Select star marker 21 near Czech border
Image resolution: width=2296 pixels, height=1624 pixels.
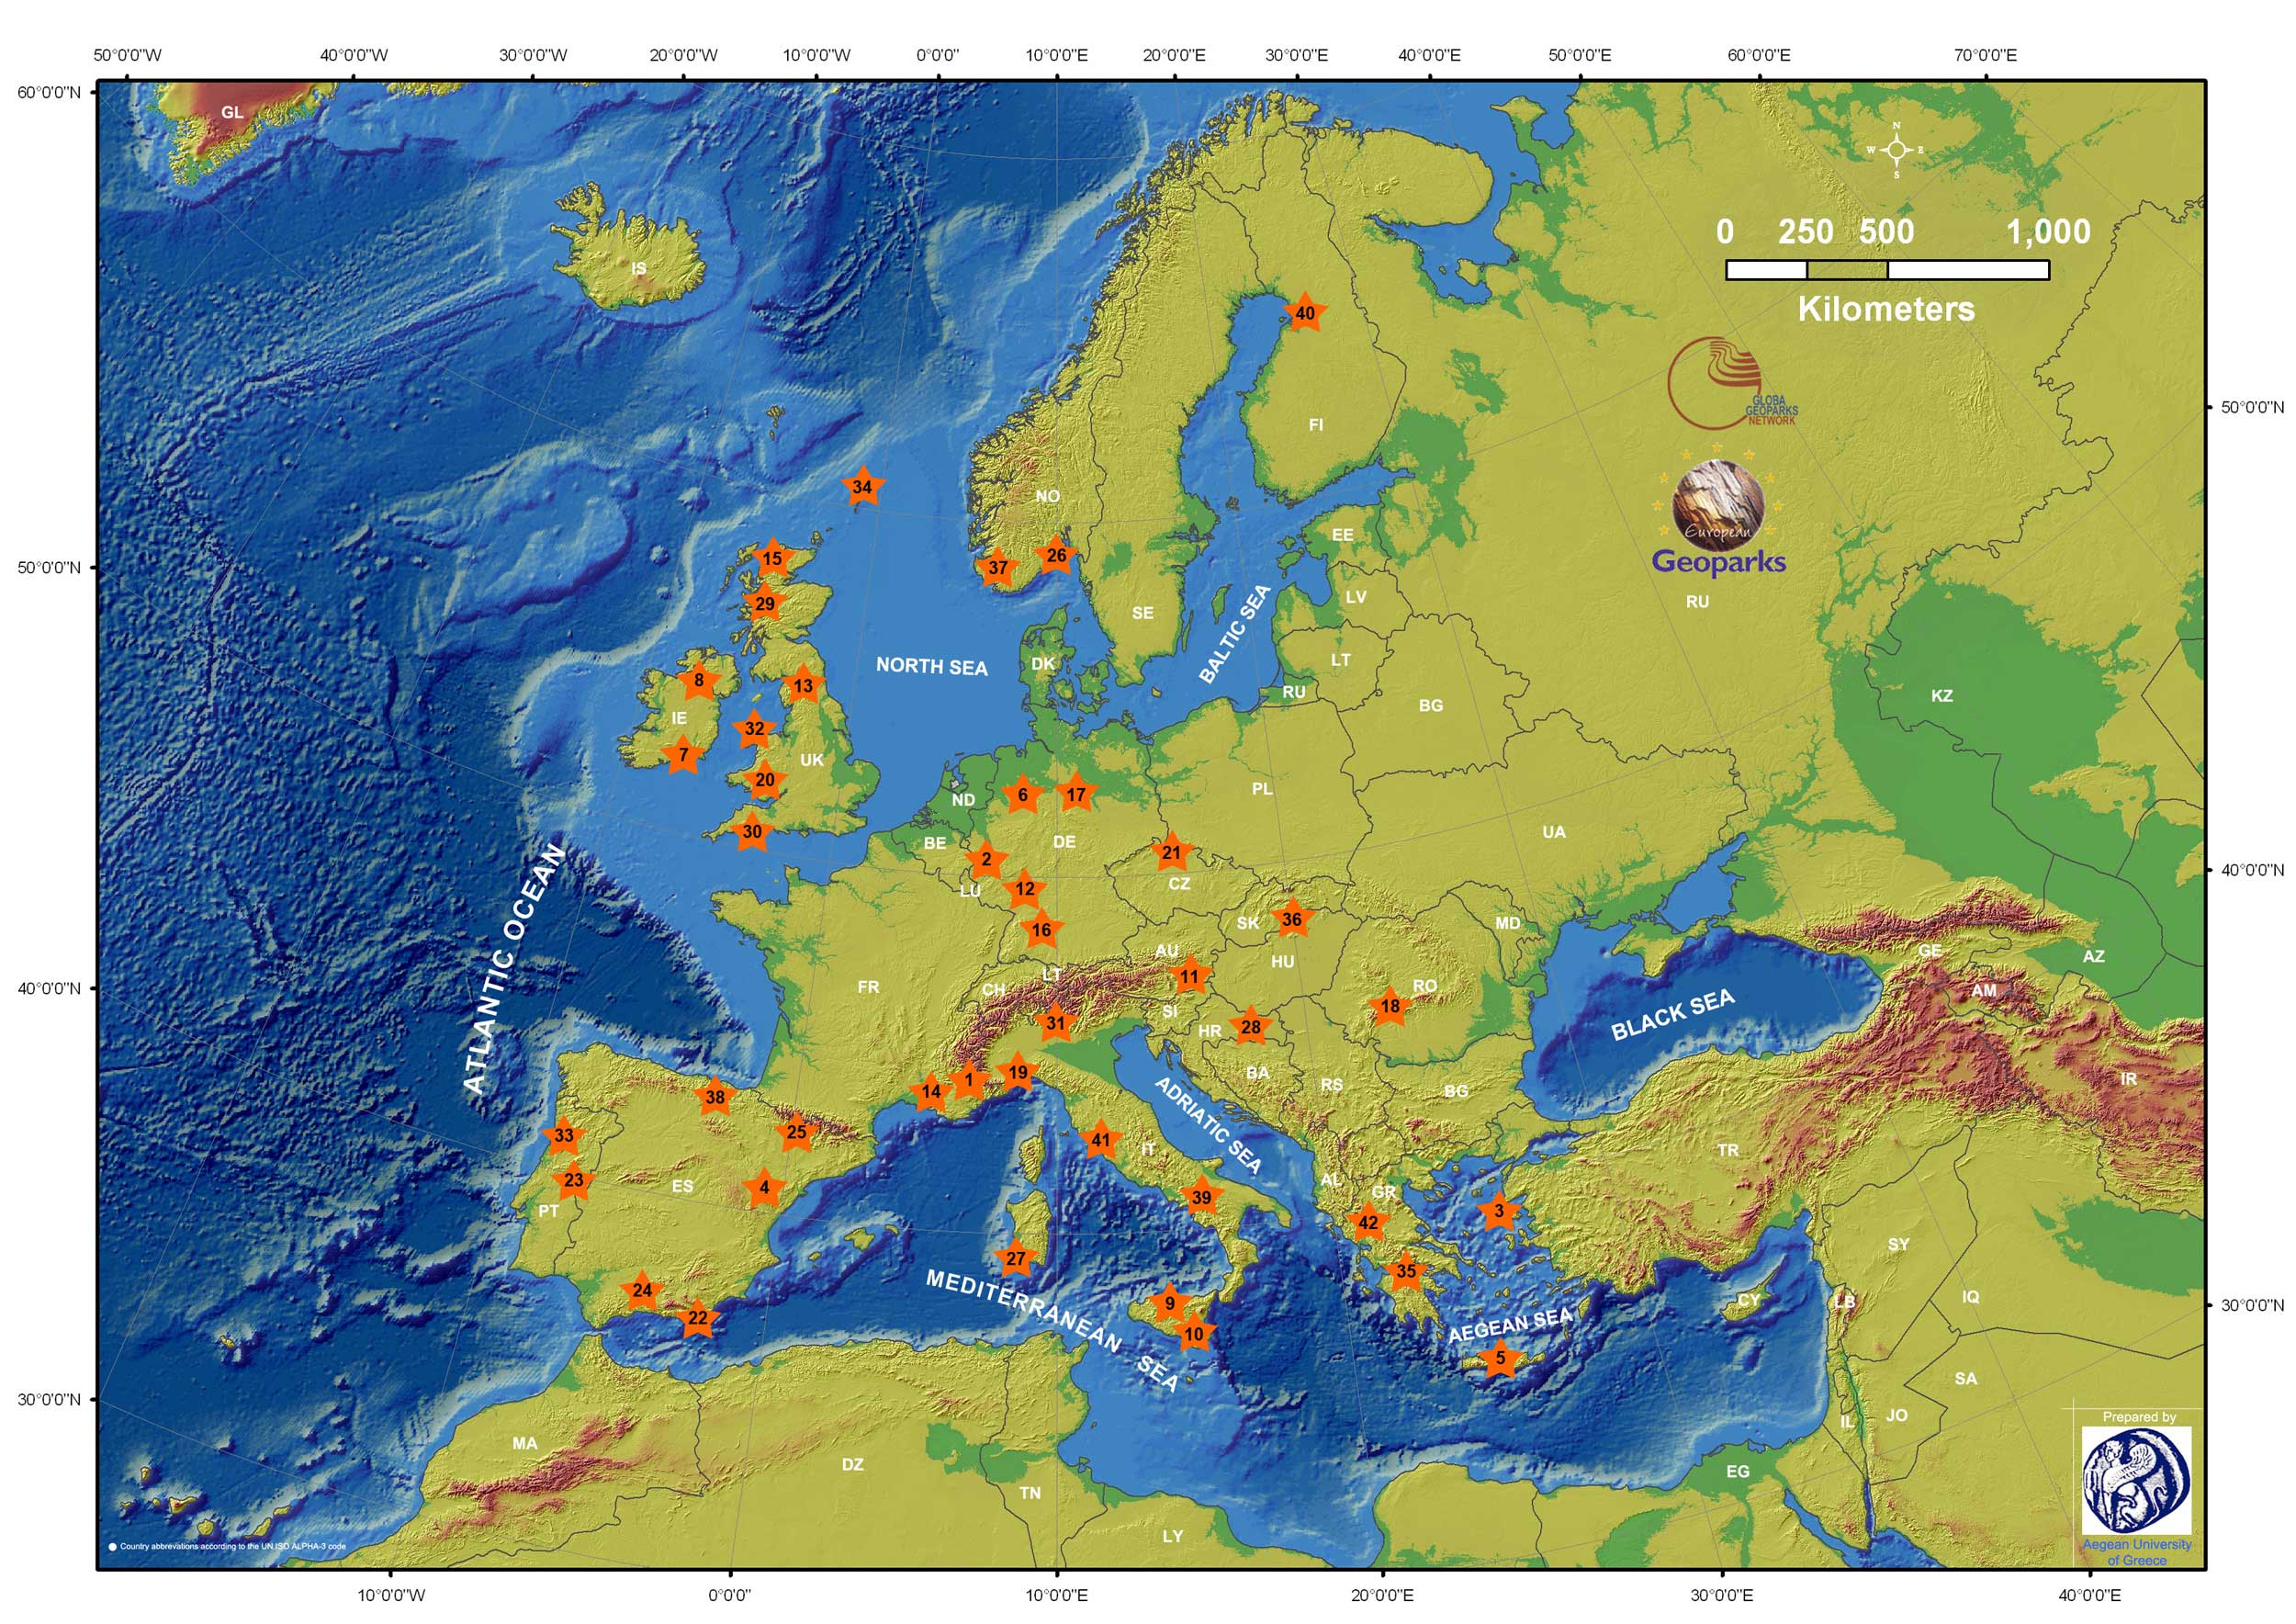coord(1172,853)
